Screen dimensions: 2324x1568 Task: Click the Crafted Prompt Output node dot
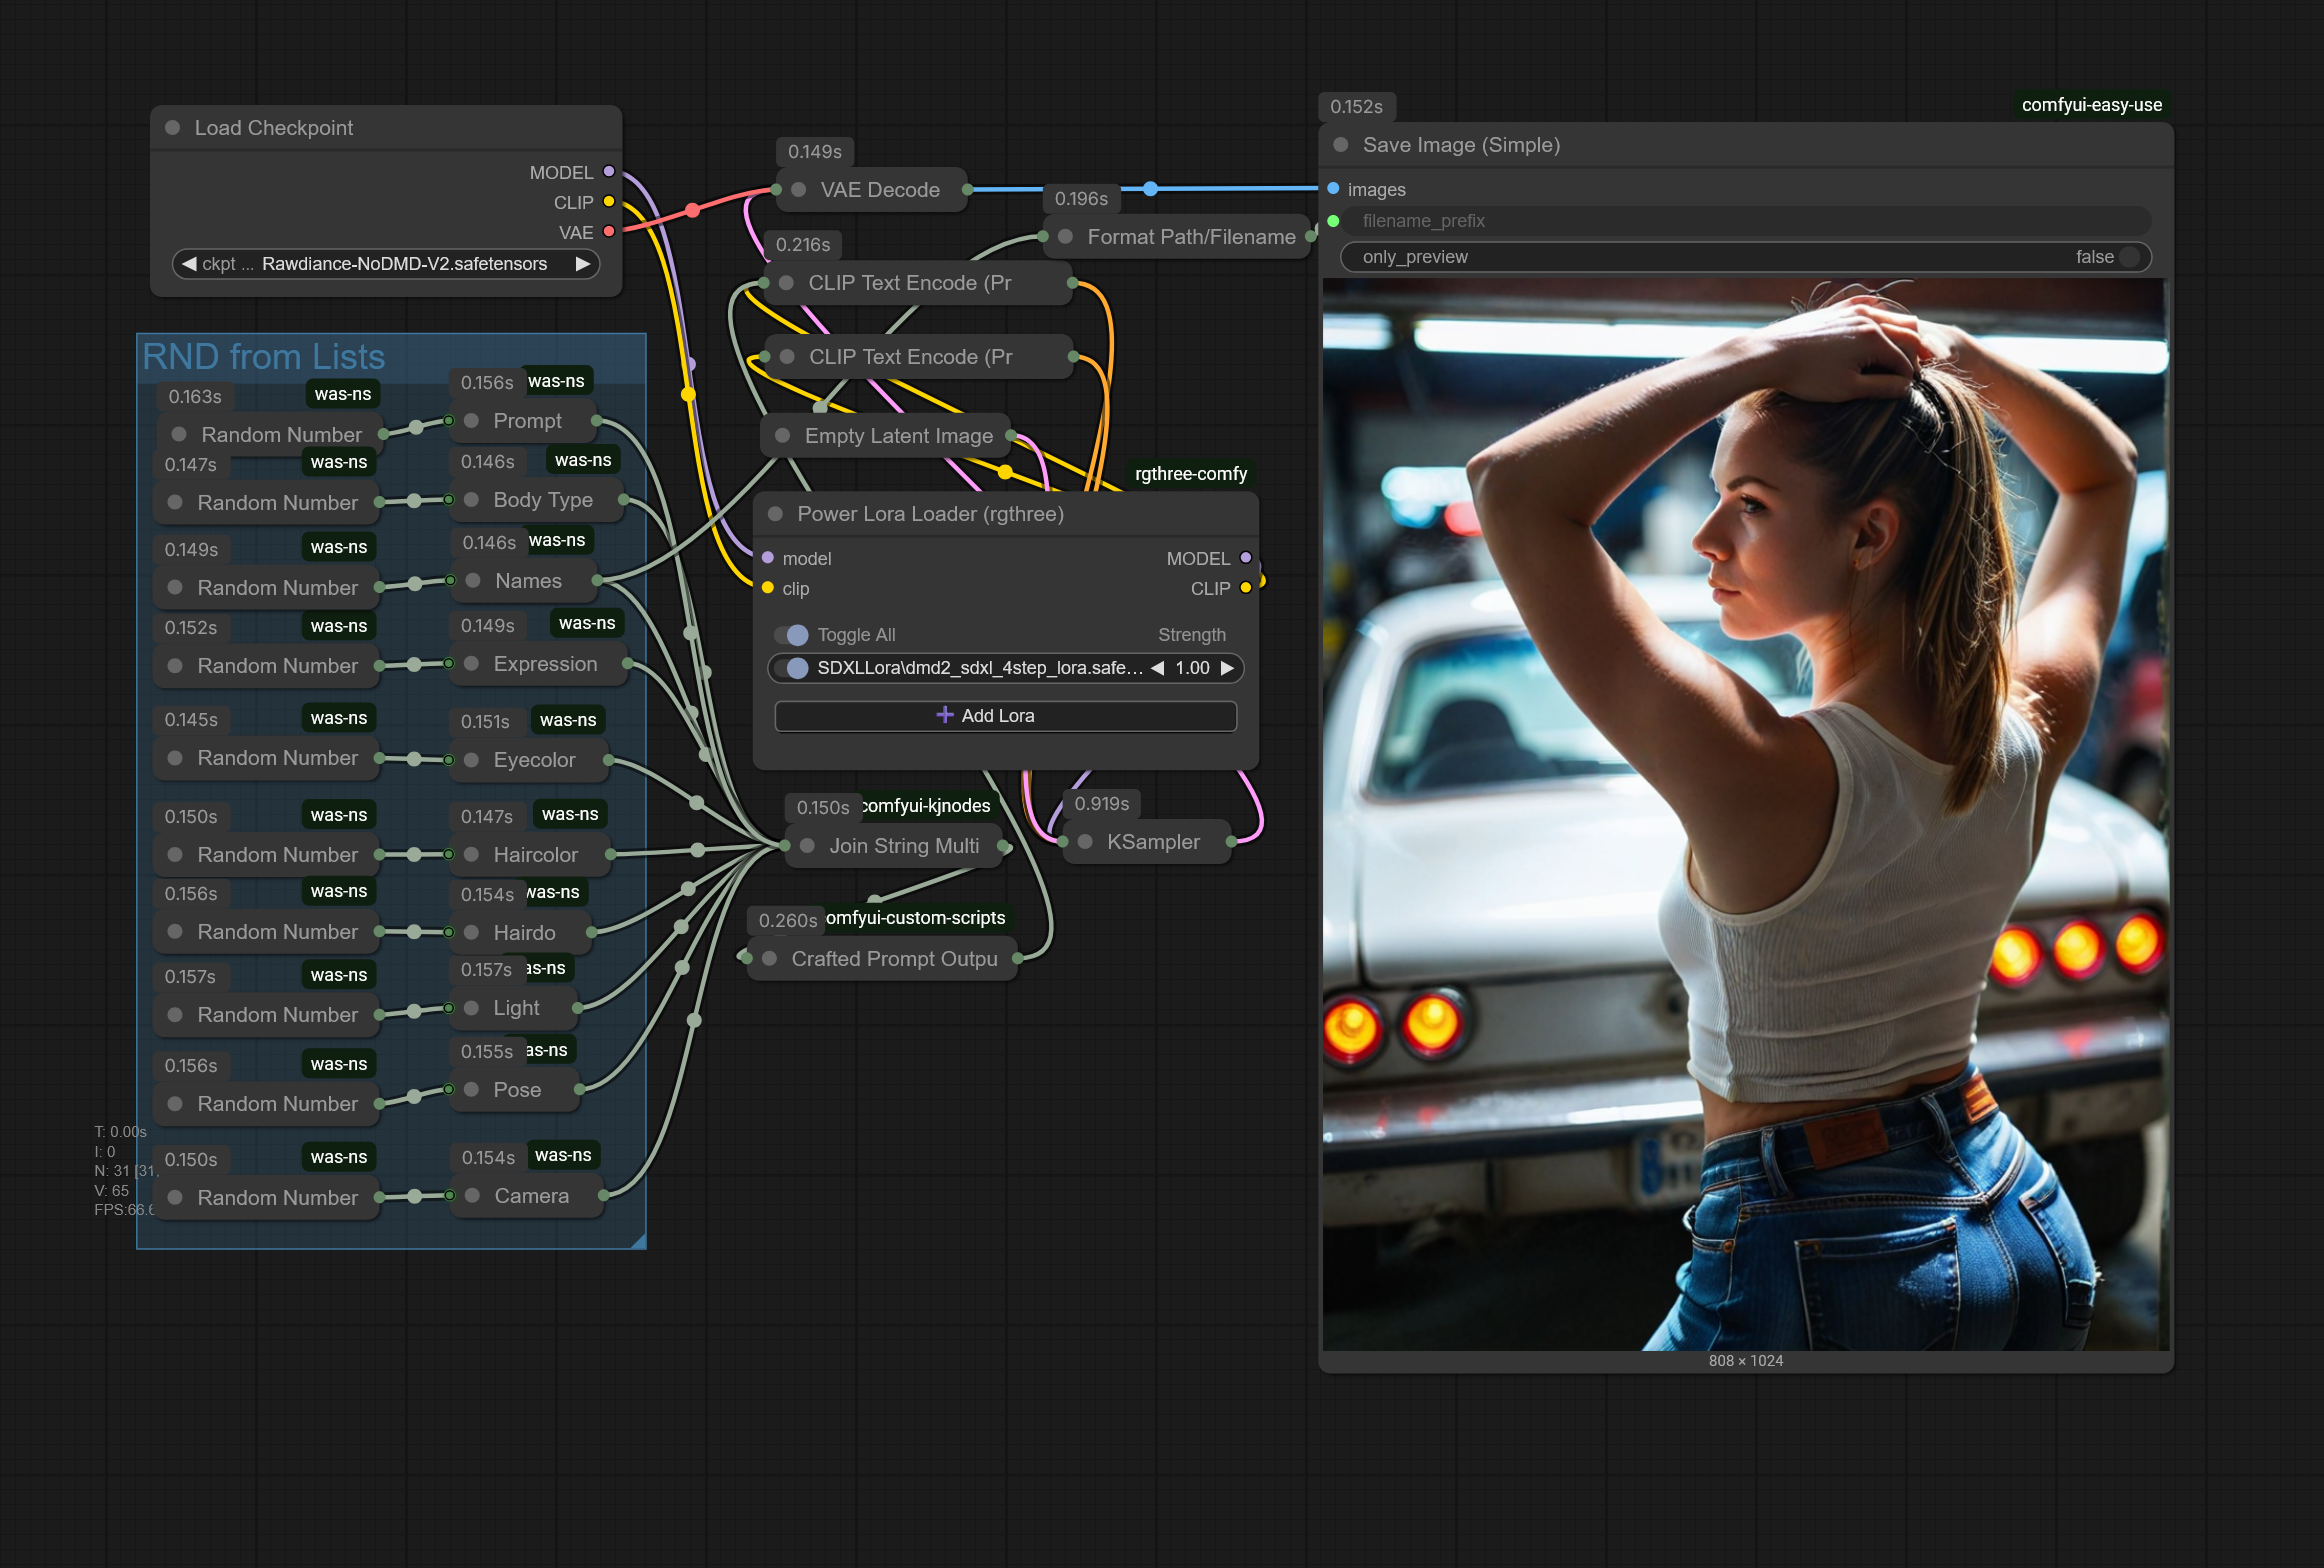(x=770, y=959)
